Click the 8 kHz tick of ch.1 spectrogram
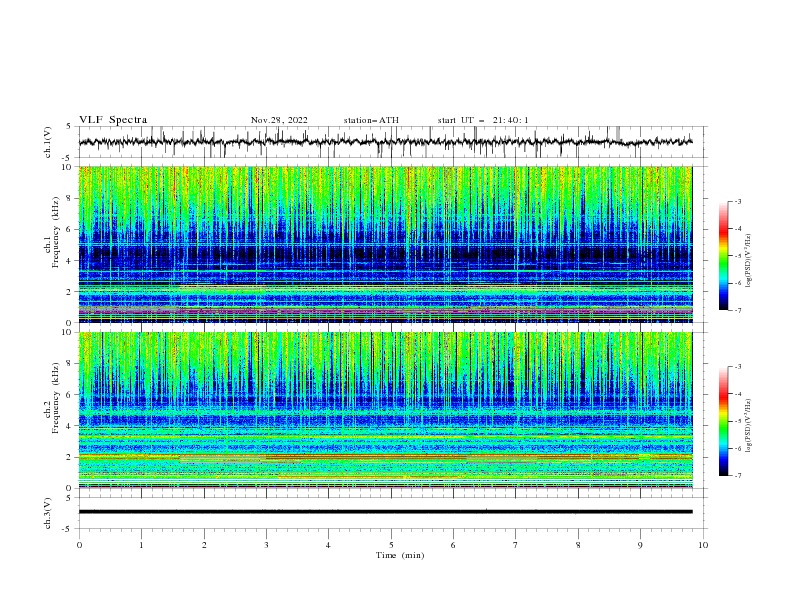Viewport: 792px width, 612px height. [70, 198]
